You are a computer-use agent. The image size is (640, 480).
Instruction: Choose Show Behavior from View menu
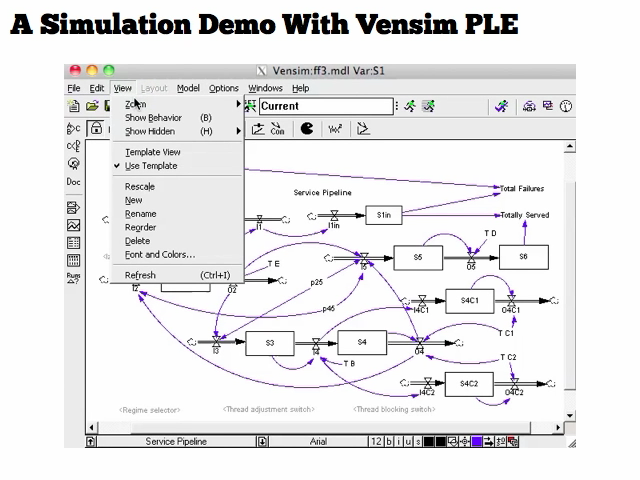coord(178,118)
